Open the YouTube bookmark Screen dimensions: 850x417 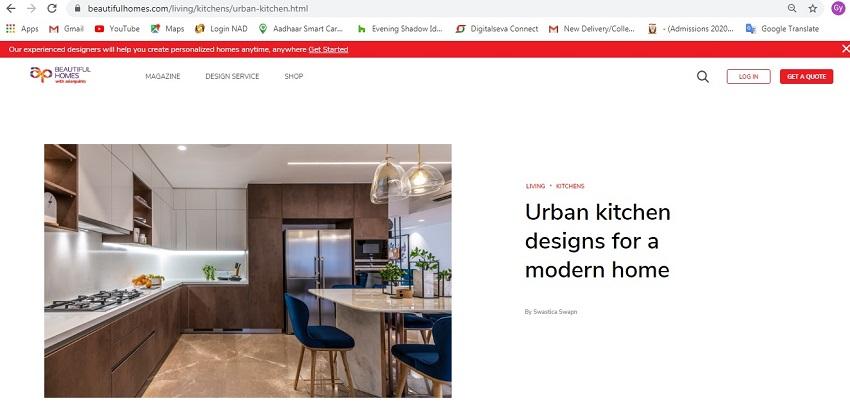(x=117, y=29)
